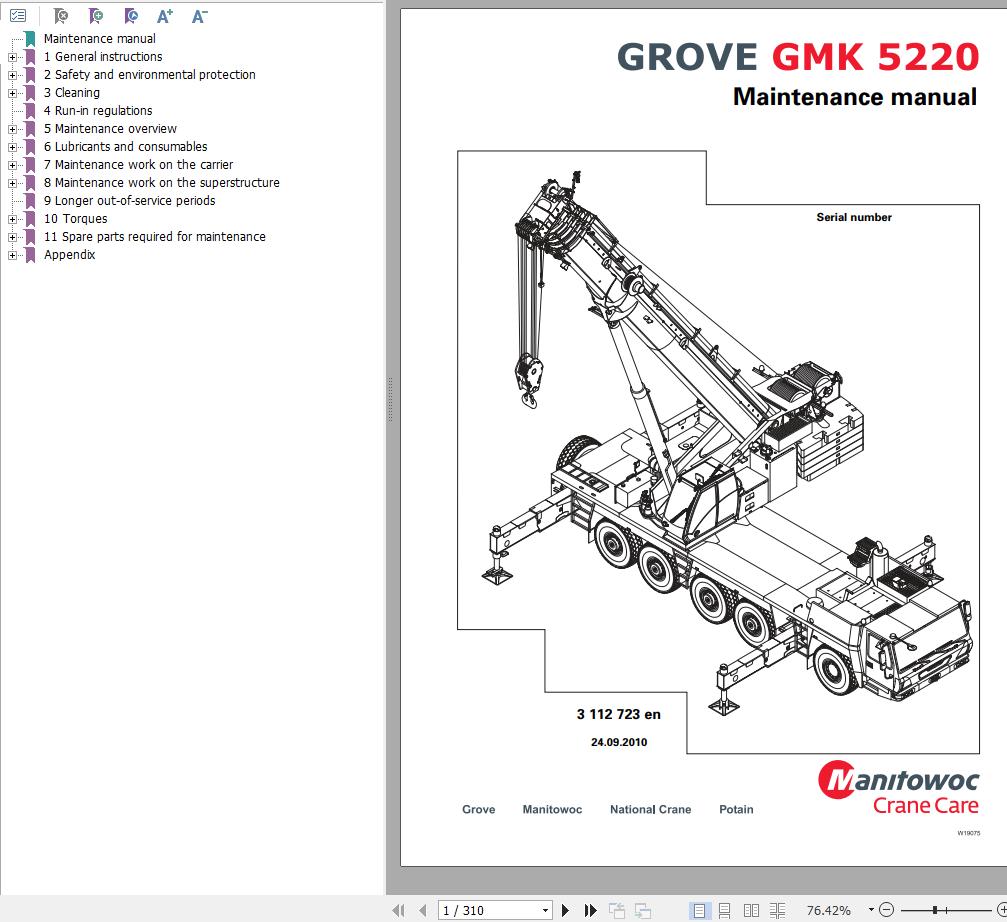Click the bookmark icon beside 9 Longer out-of-service periods
Screen dimensions: 1007x922
click(x=30, y=201)
